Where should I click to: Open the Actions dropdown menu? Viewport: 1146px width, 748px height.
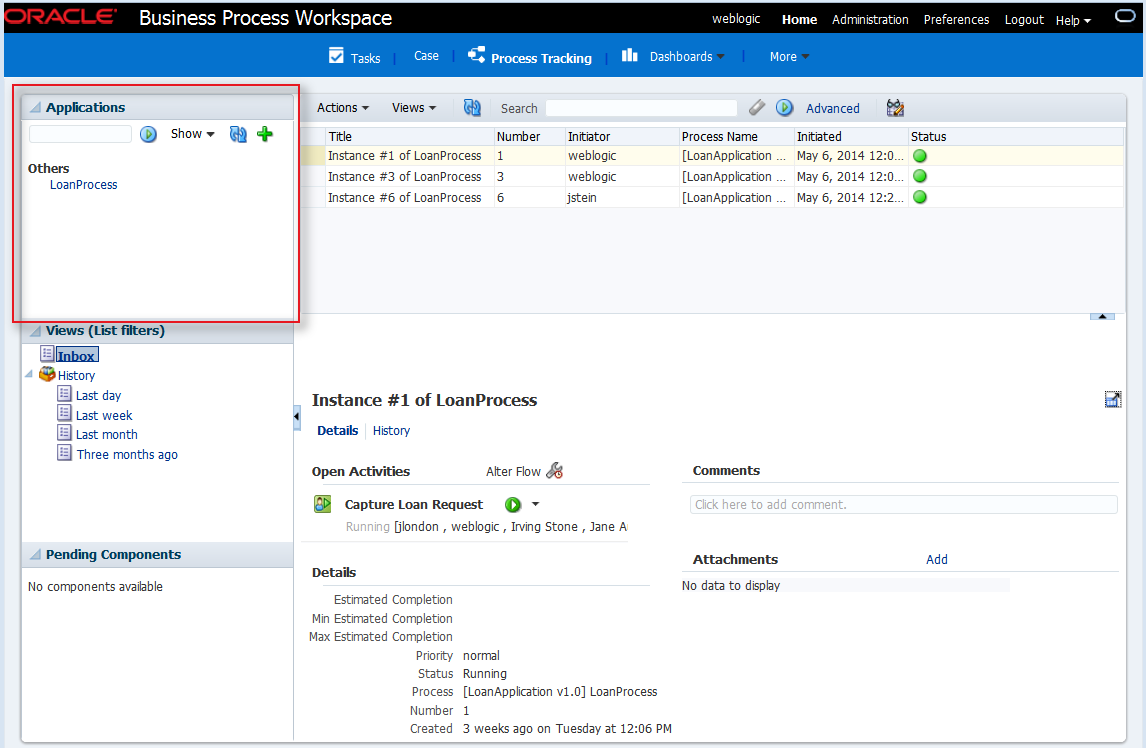(x=342, y=108)
